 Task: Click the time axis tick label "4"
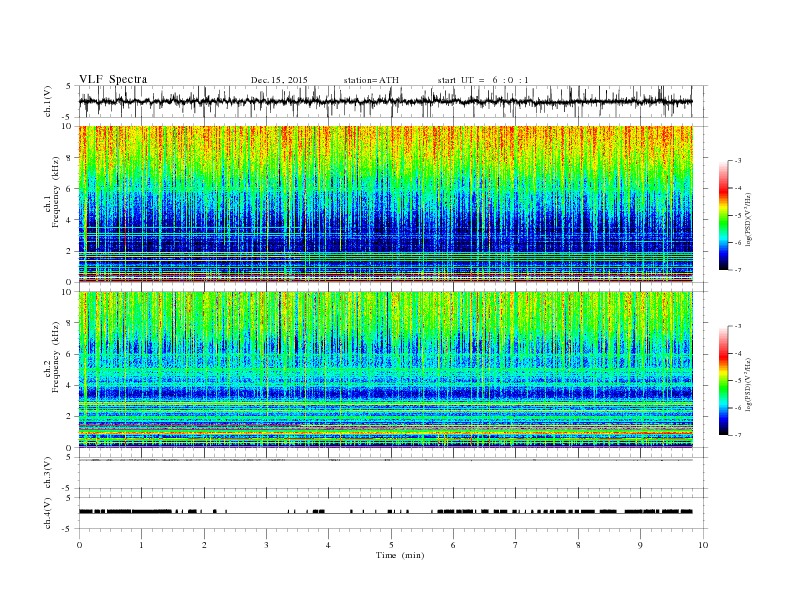coord(328,545)
